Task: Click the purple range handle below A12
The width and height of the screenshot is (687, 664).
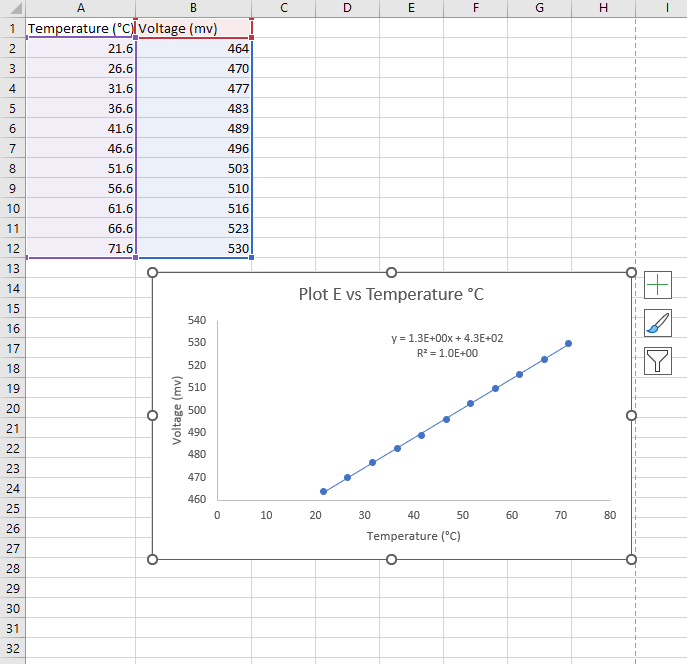Action: pyautogui.click(x=135, y=258)
